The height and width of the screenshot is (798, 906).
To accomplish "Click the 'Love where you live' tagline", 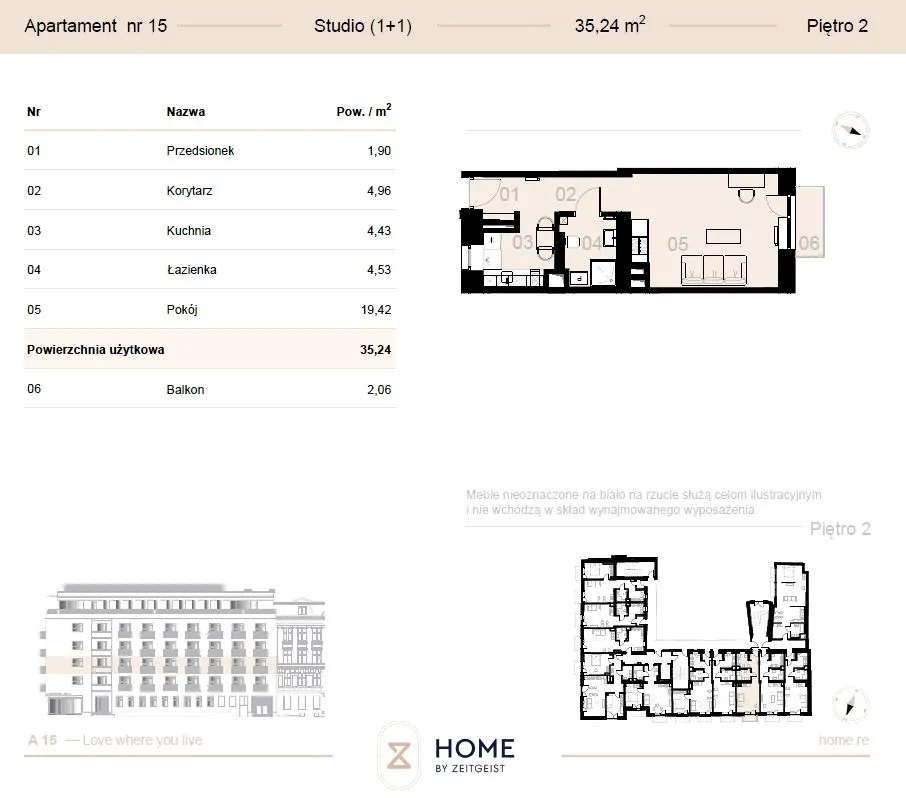I will [142, 740].
